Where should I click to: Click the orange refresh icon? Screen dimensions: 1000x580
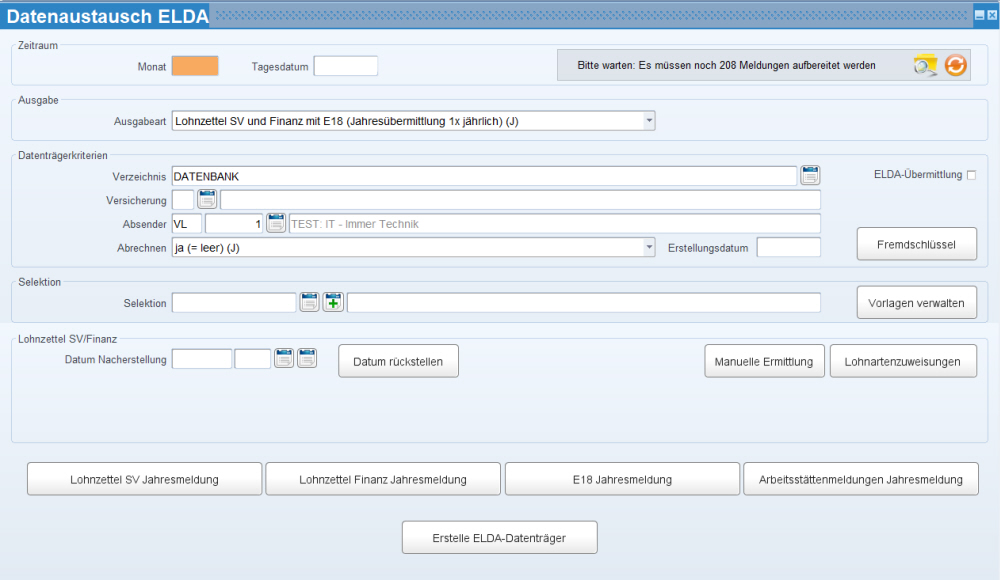point(955,65)
